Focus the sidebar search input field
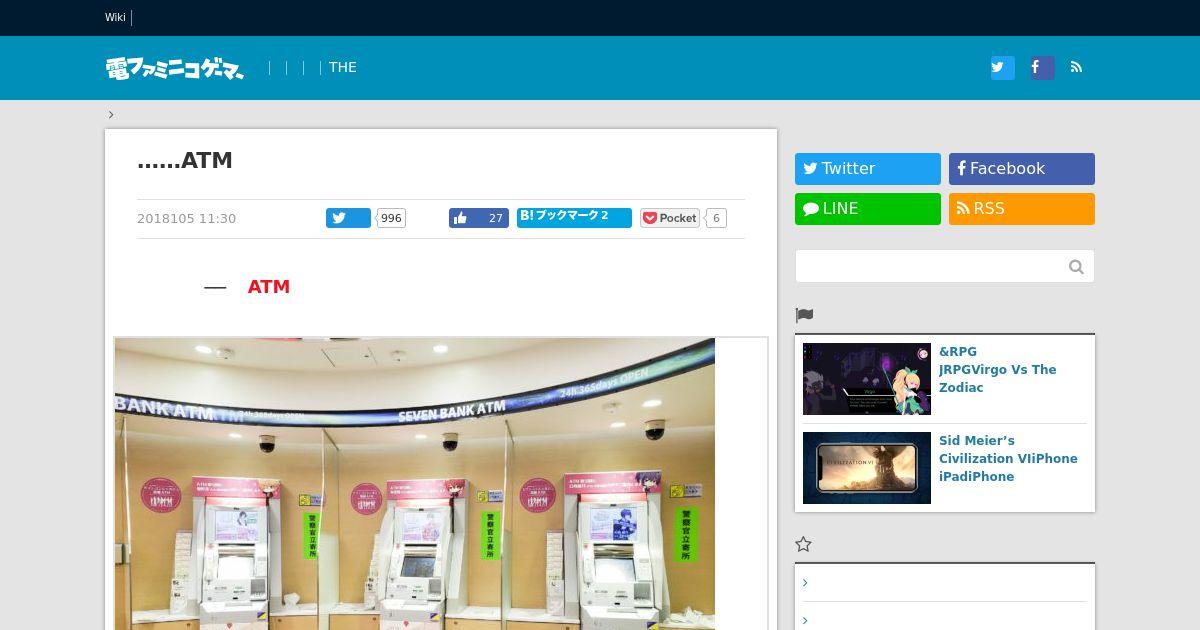Viewport: 1200px width, 630px height. click(930, 266)
